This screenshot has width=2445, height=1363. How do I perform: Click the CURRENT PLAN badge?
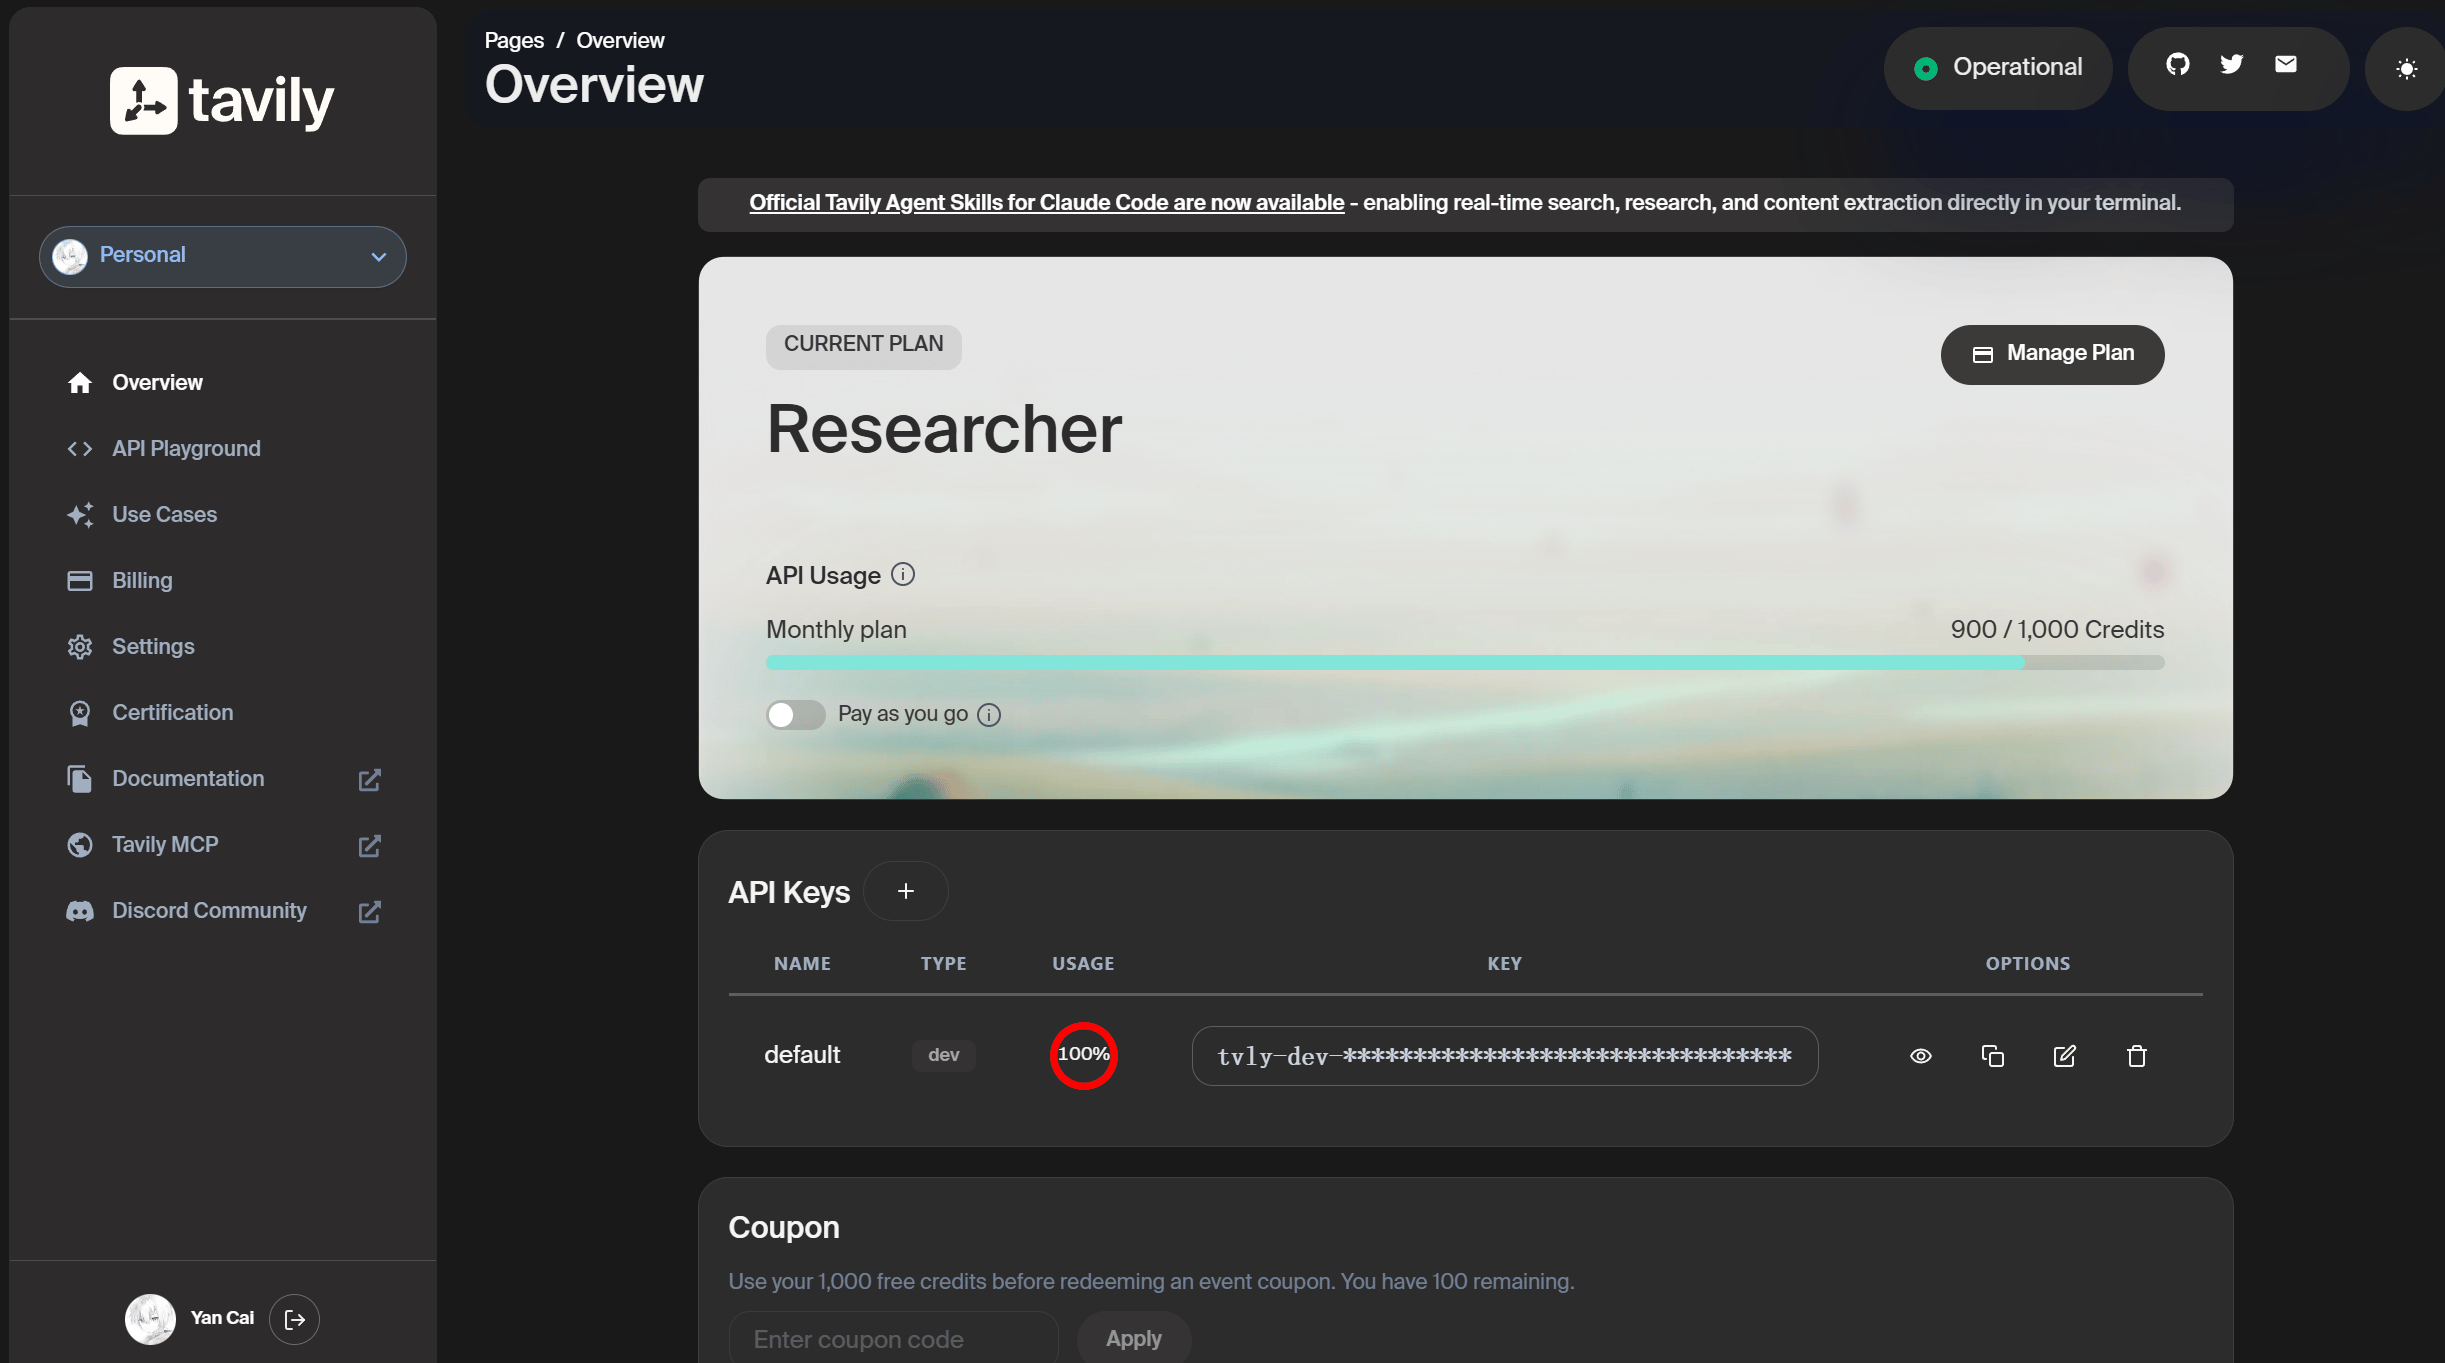863,346
